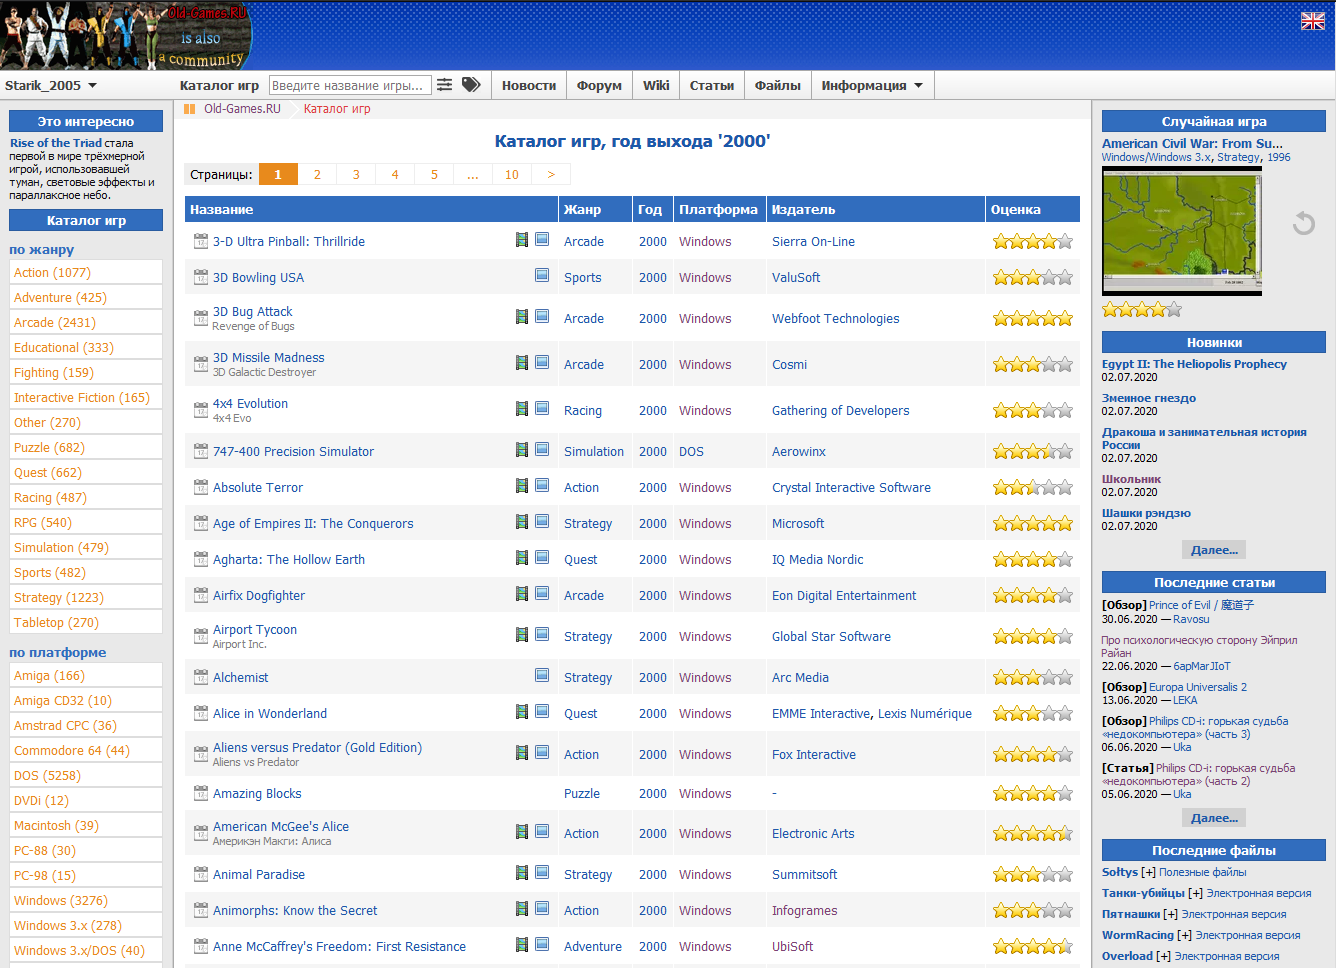The width and height of the screenshot is (1336, 968).
Task: Open the Файлы menu item
Action: [777, 86]
